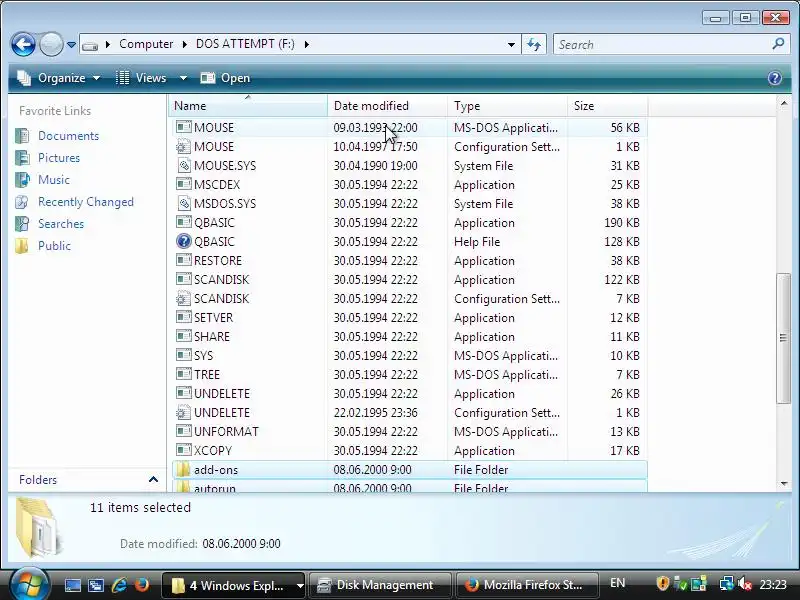This screenshot has width=800, height=600.
Task: Switch to Mozilla Firefox taskbar window
Action: pyautogui.click(x=527, y=585)
